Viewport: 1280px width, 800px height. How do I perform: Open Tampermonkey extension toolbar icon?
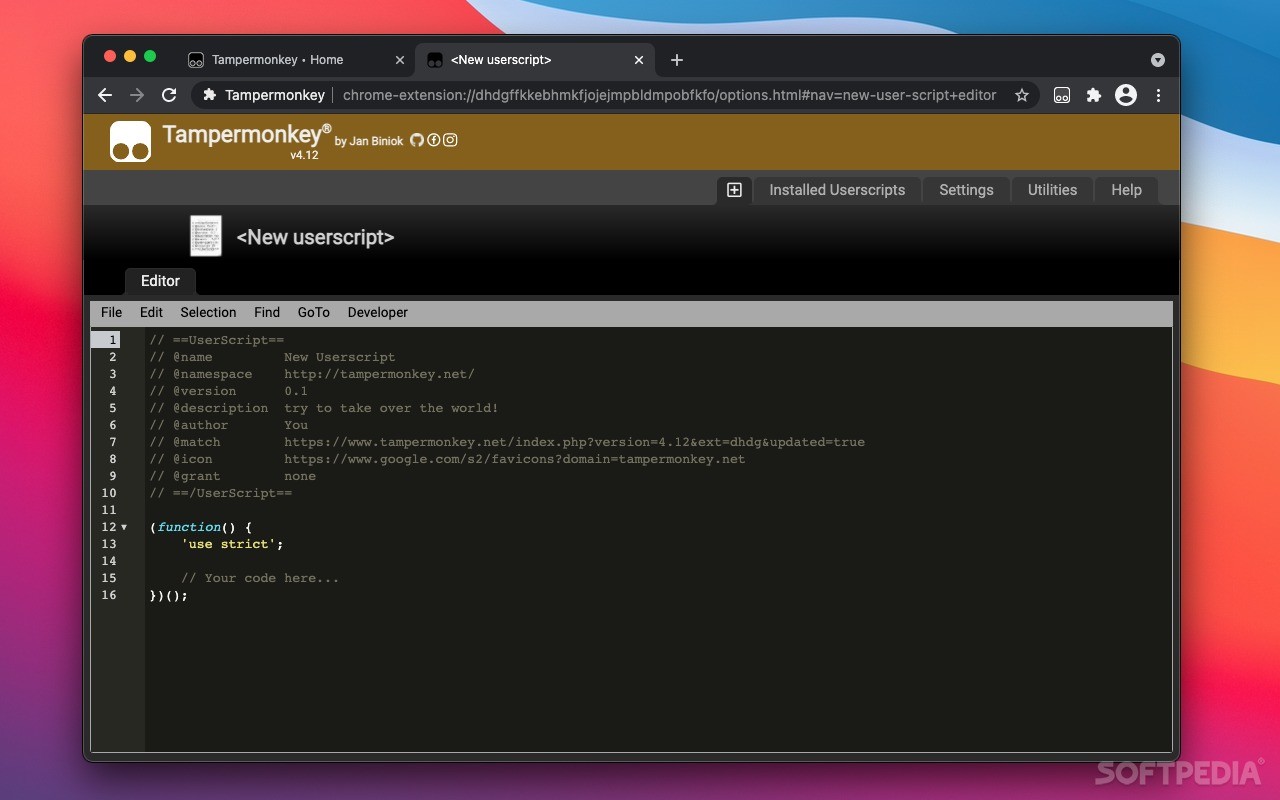(1062, 95)
